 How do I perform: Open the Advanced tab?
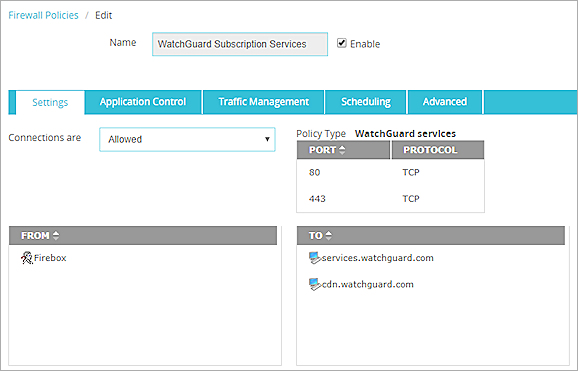coord(445,102)
